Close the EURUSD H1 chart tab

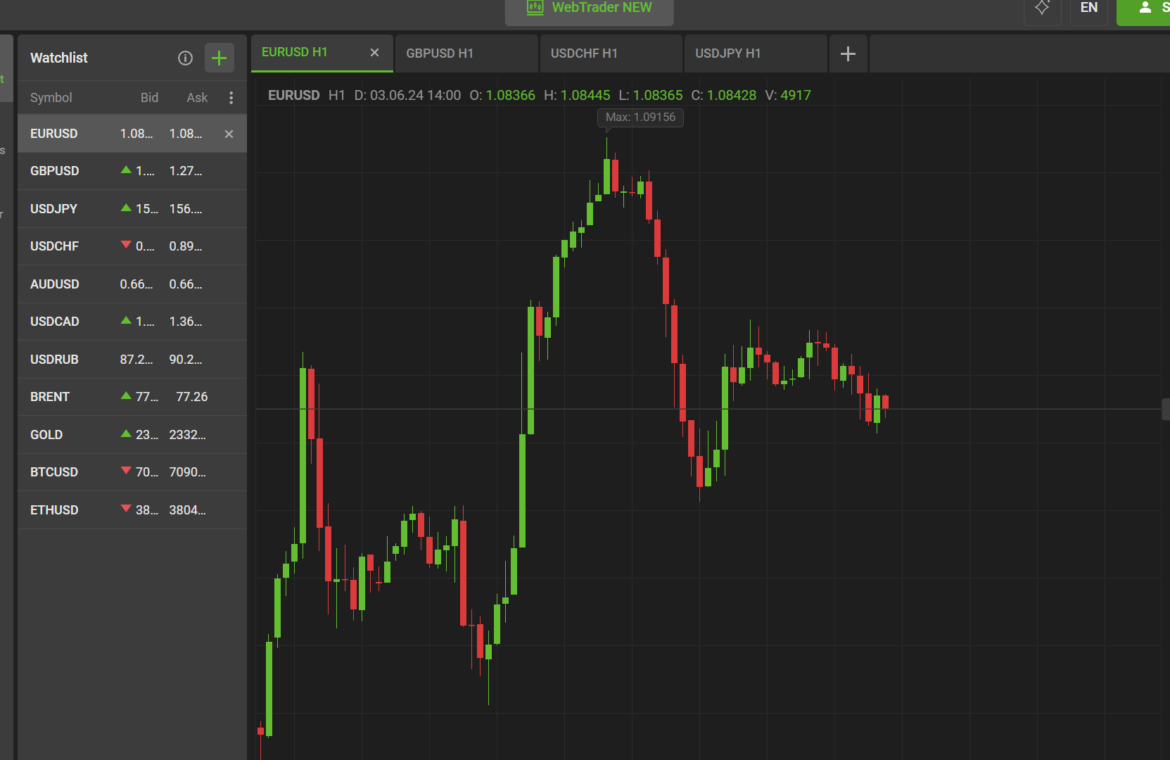(x=375, y=53)
